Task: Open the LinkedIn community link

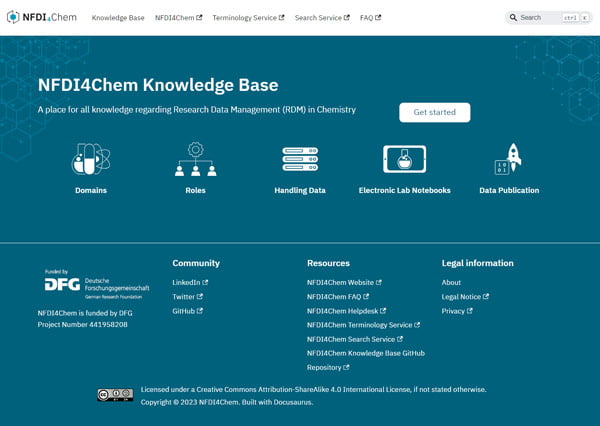Action: point(190,282)
